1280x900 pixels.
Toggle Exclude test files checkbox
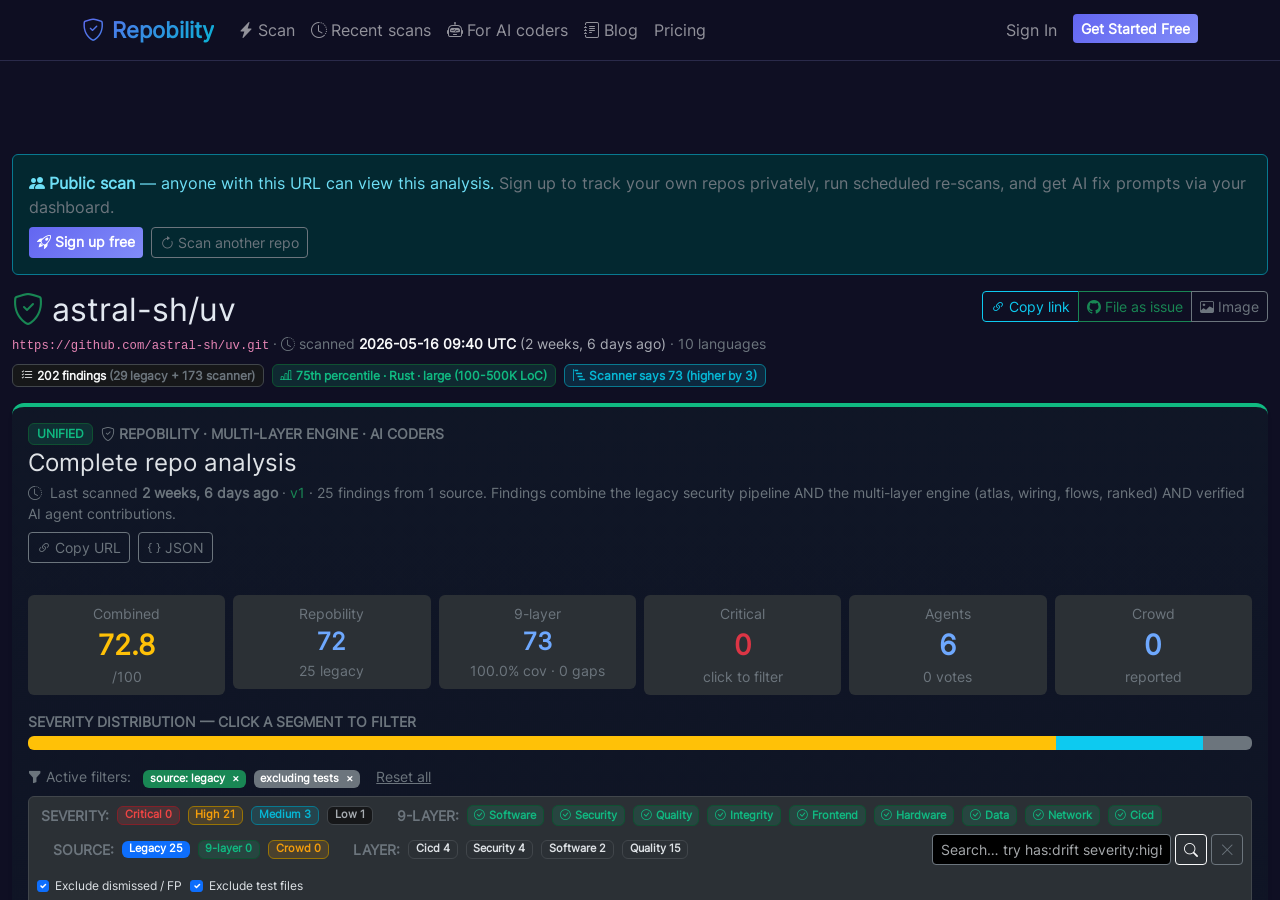[x=197, y=886]
